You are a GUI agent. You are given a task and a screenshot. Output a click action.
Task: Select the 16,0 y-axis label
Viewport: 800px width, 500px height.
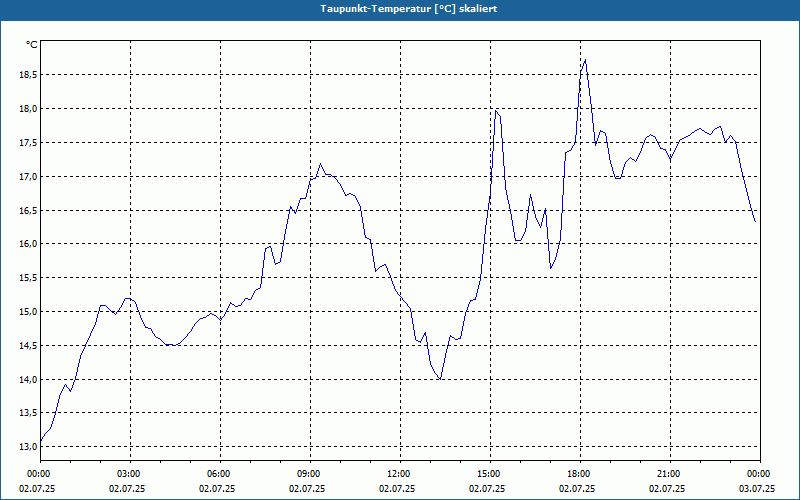coord(29,244)
